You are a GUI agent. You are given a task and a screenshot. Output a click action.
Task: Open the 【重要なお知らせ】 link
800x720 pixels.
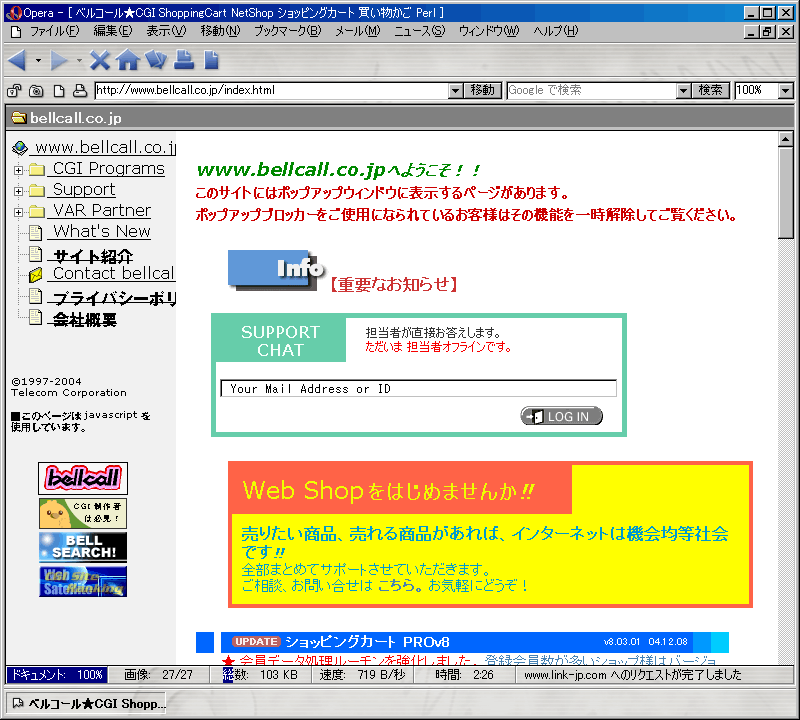coord(393,284)
